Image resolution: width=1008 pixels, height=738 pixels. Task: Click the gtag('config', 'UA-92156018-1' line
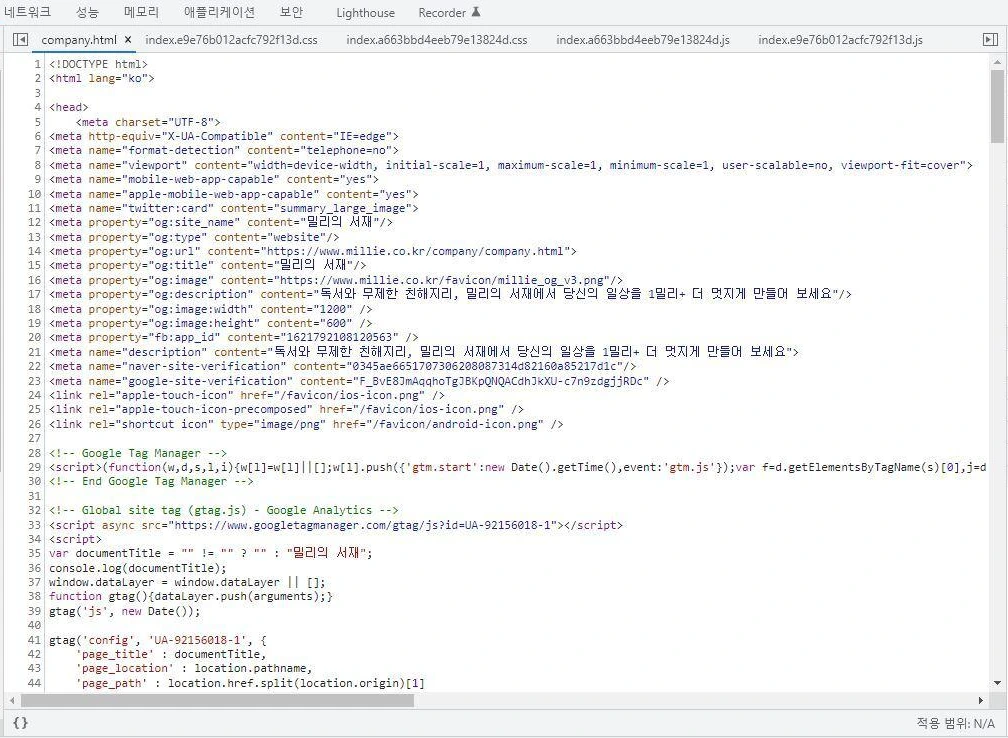coord(158,640)
